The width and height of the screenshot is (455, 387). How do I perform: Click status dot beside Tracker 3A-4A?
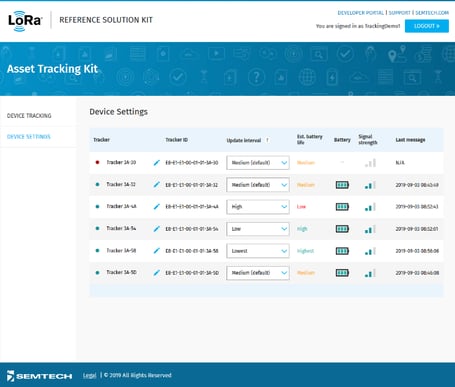click(x=97, y=206)
